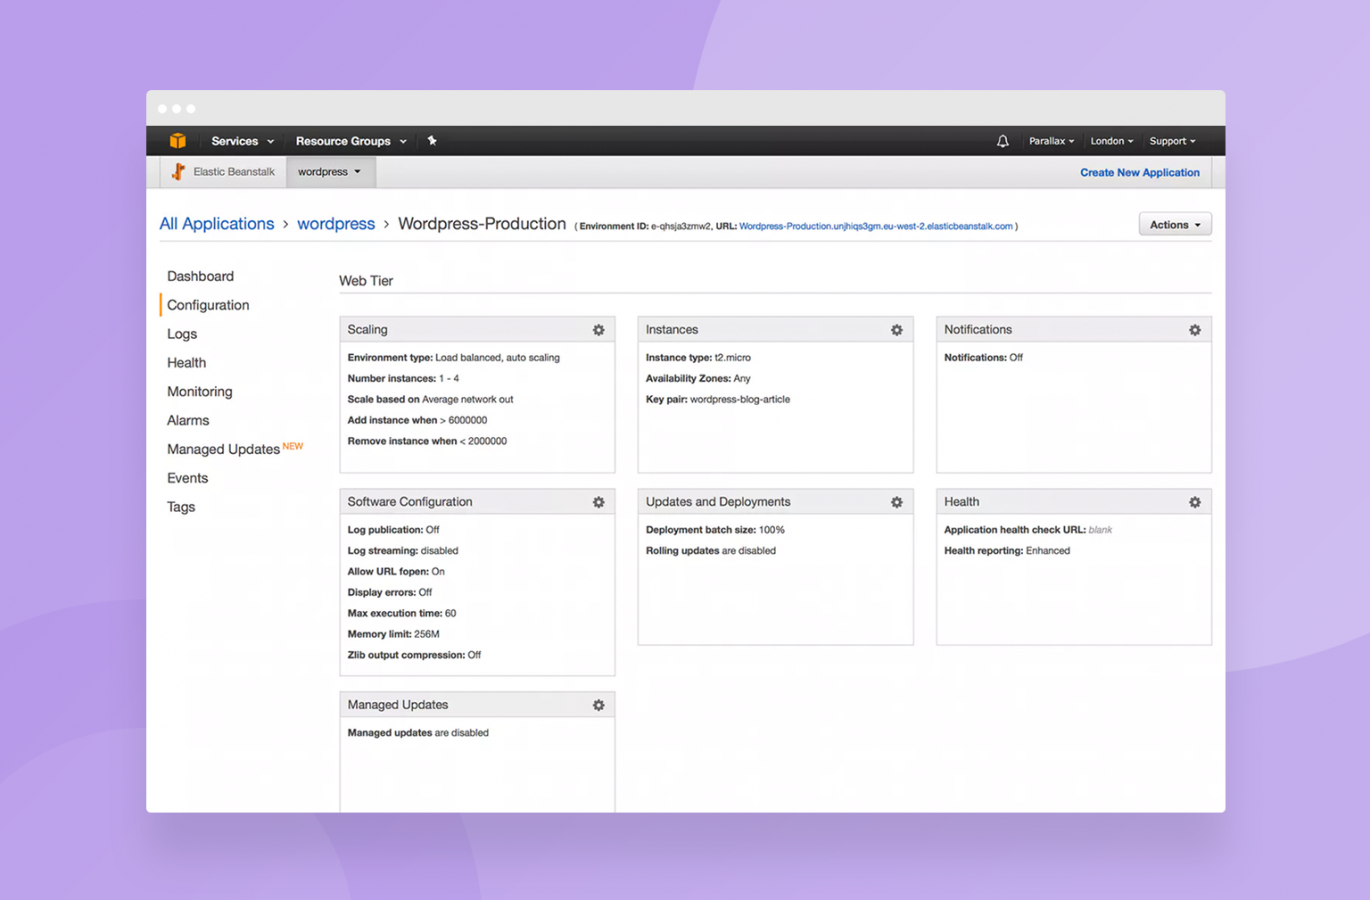Screen dimensions: 1370x900
Task: Go to Dashboard in sidebar
Action: coord(200,276)
